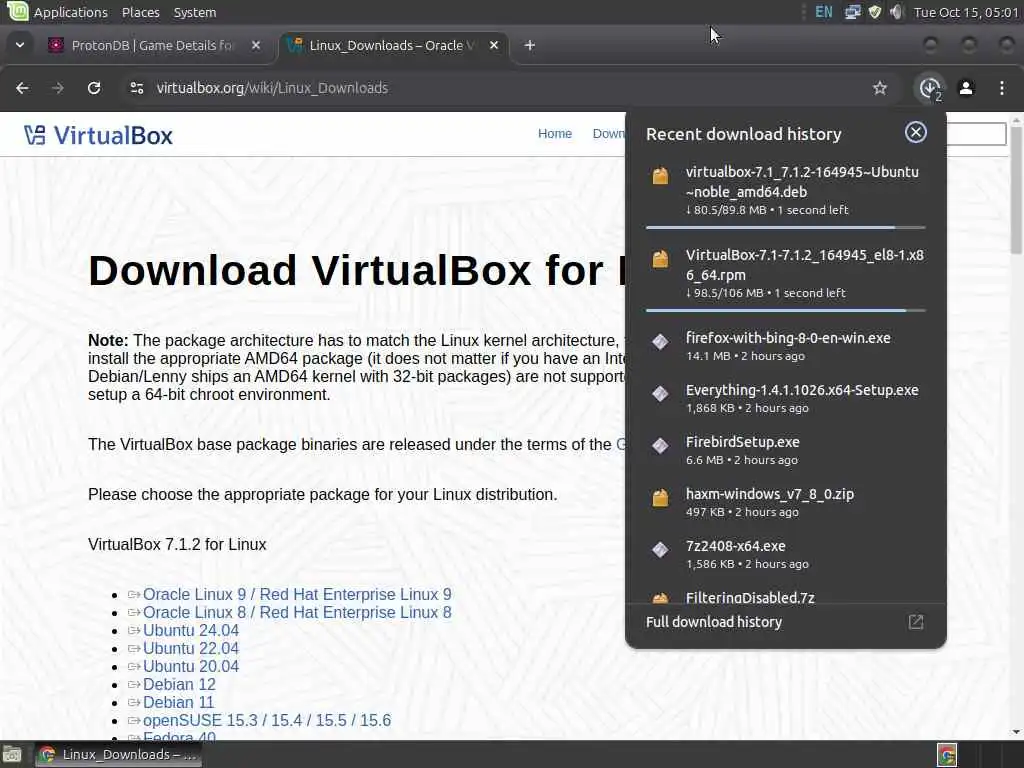This screenshot has height=768, width=1024.
Task: Click firefox-with-bing-8-0-en-win.exe entry
Action: point(786,346)
